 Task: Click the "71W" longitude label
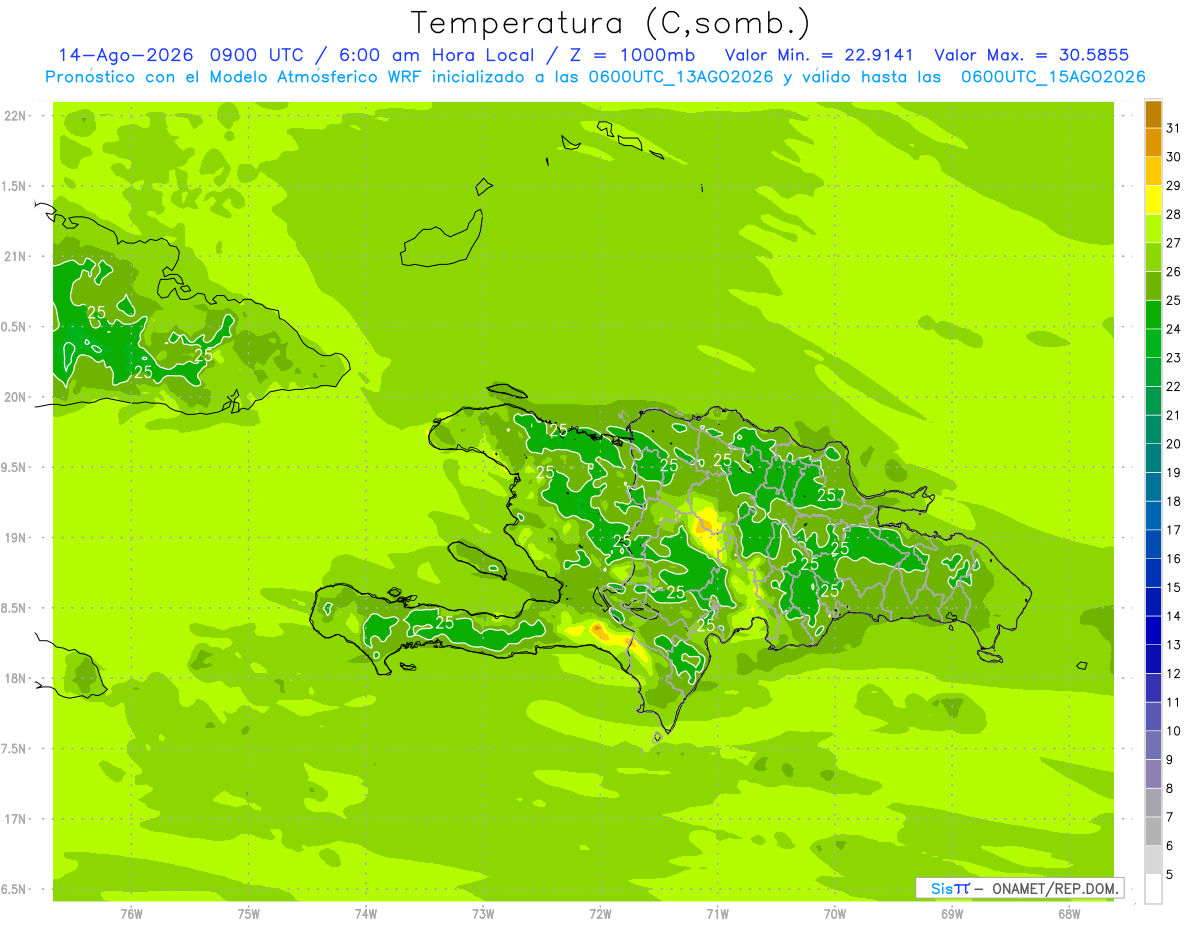pyautogui.click(x=717, y=914)
